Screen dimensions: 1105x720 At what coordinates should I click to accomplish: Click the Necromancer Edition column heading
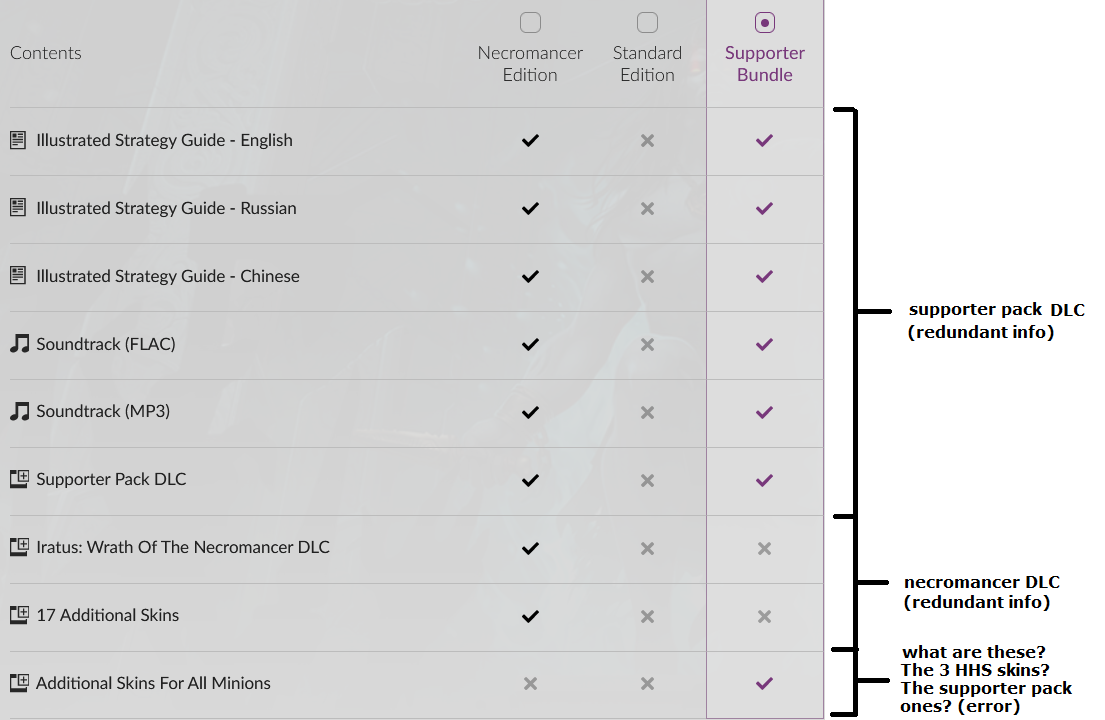(x=530, y=64)
